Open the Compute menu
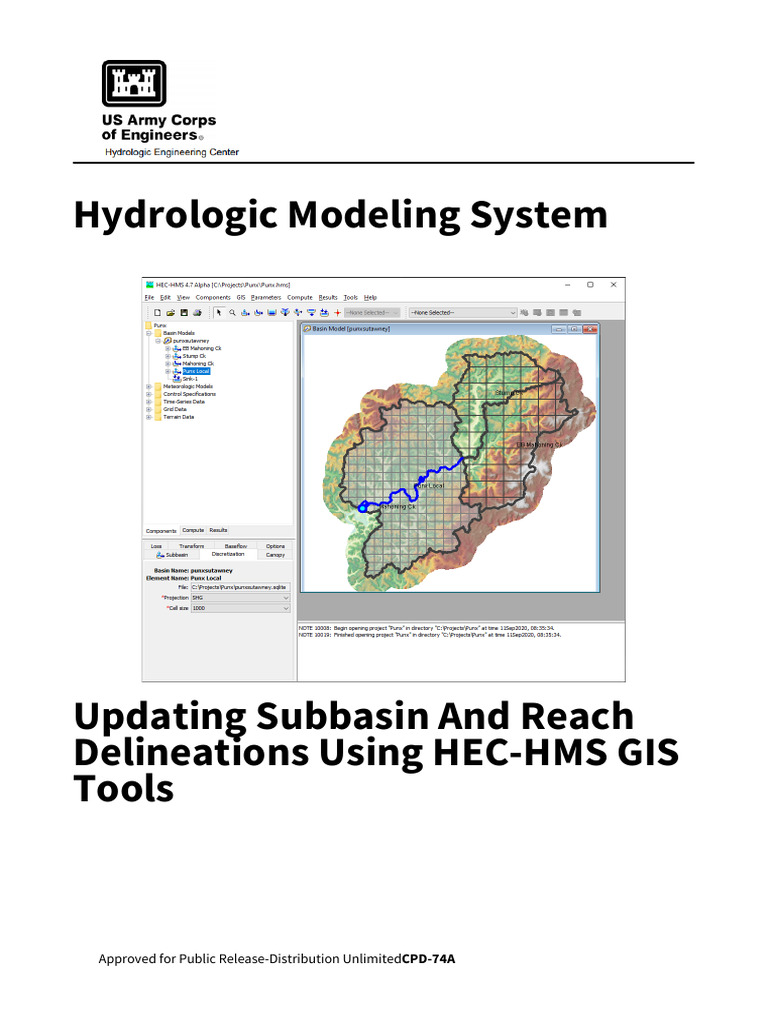Viewport: 768px width, 1024px height. point(300,297)
